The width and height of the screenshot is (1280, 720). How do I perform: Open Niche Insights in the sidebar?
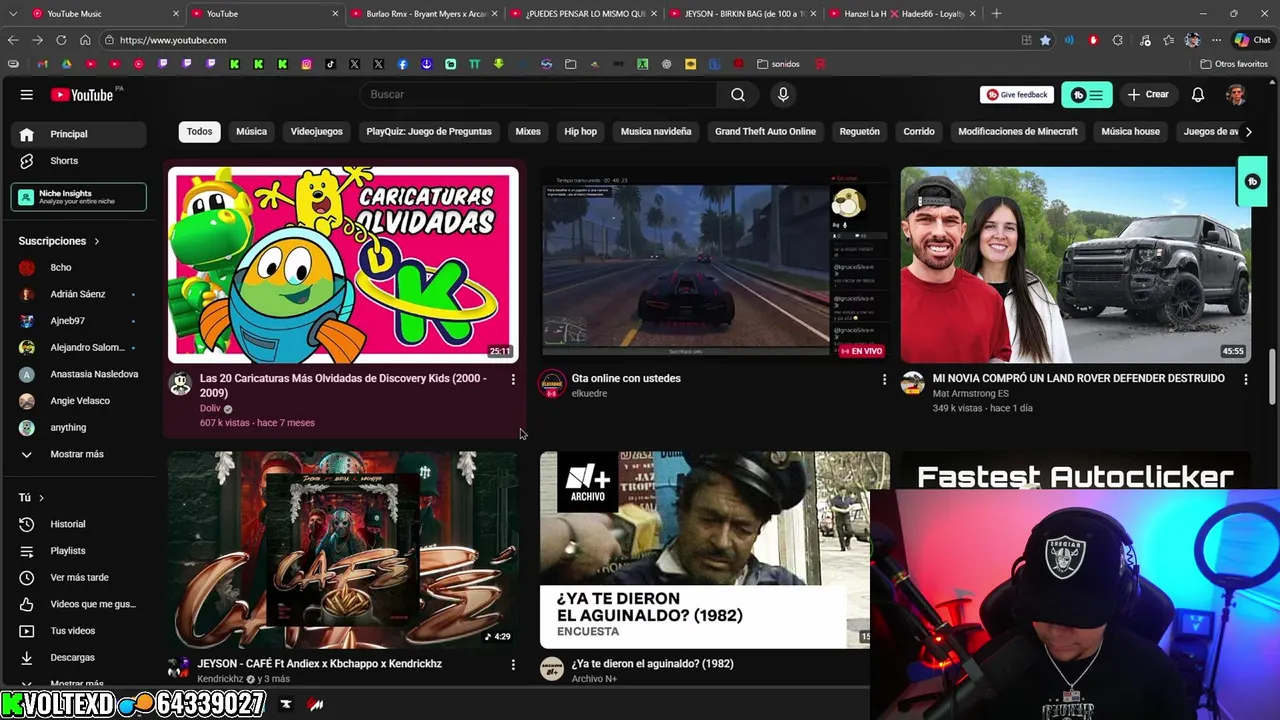[78, 197]
